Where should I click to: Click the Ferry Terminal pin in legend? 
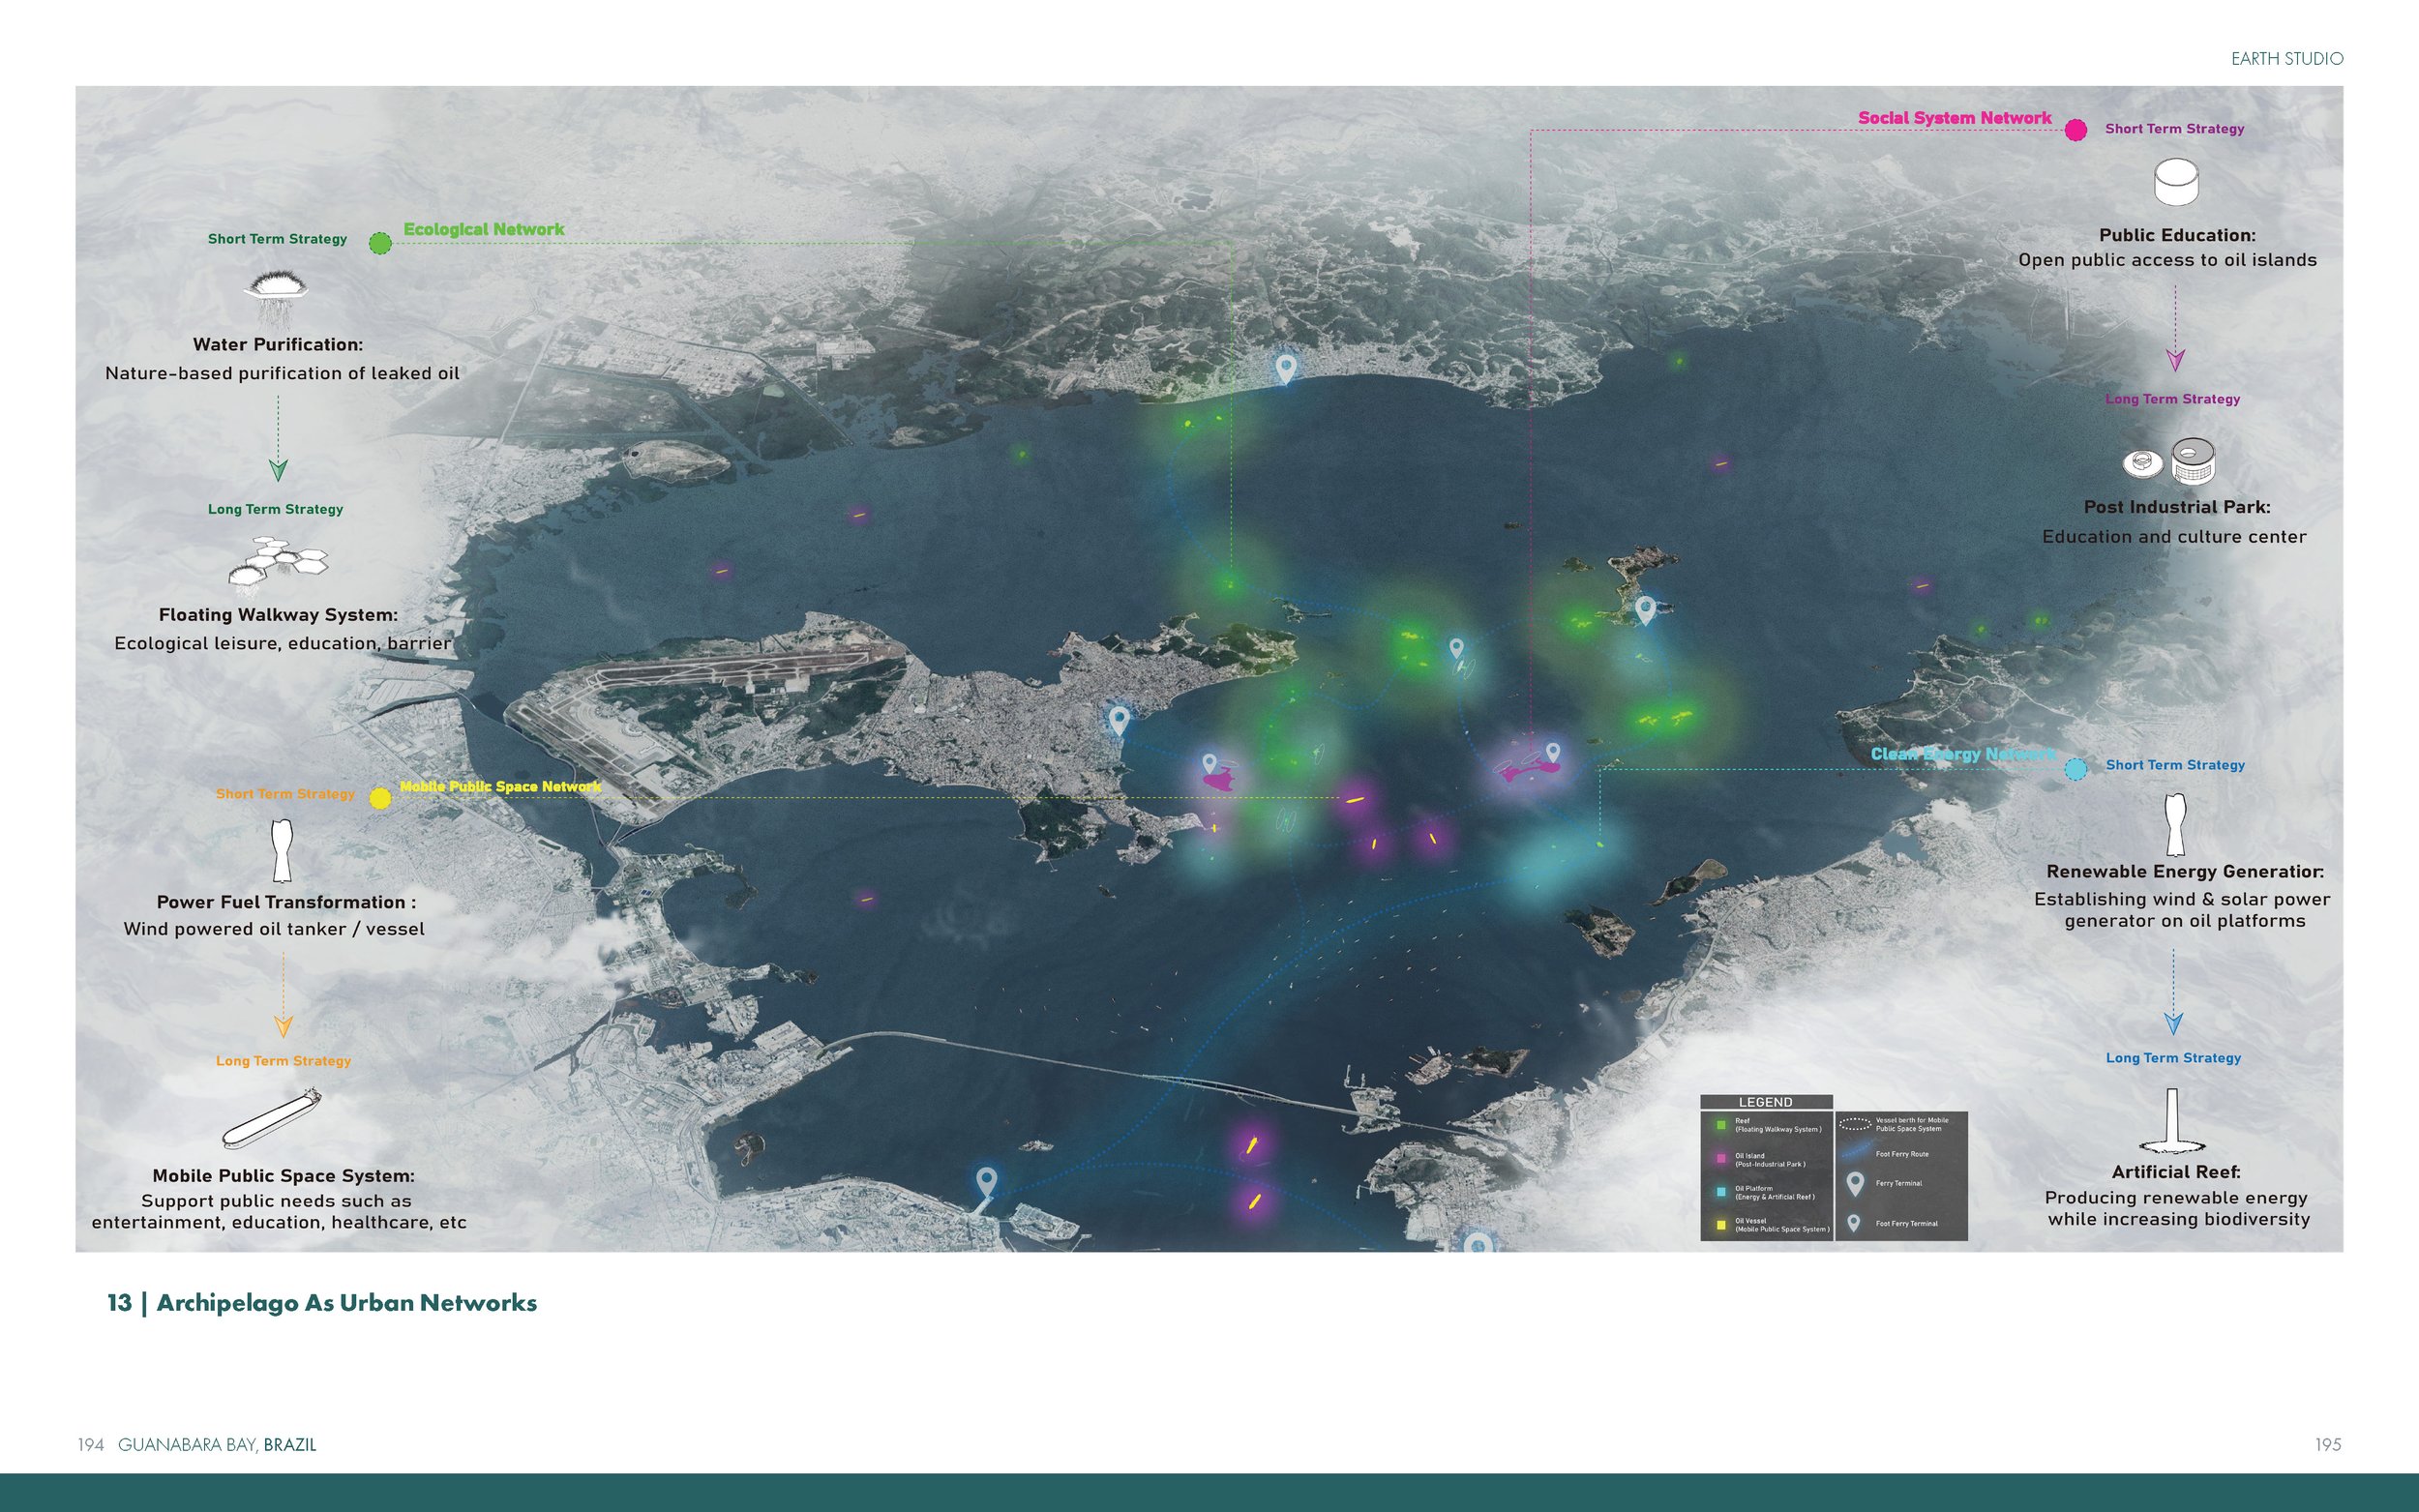pyautogui.click(x=1855, y=1184)
